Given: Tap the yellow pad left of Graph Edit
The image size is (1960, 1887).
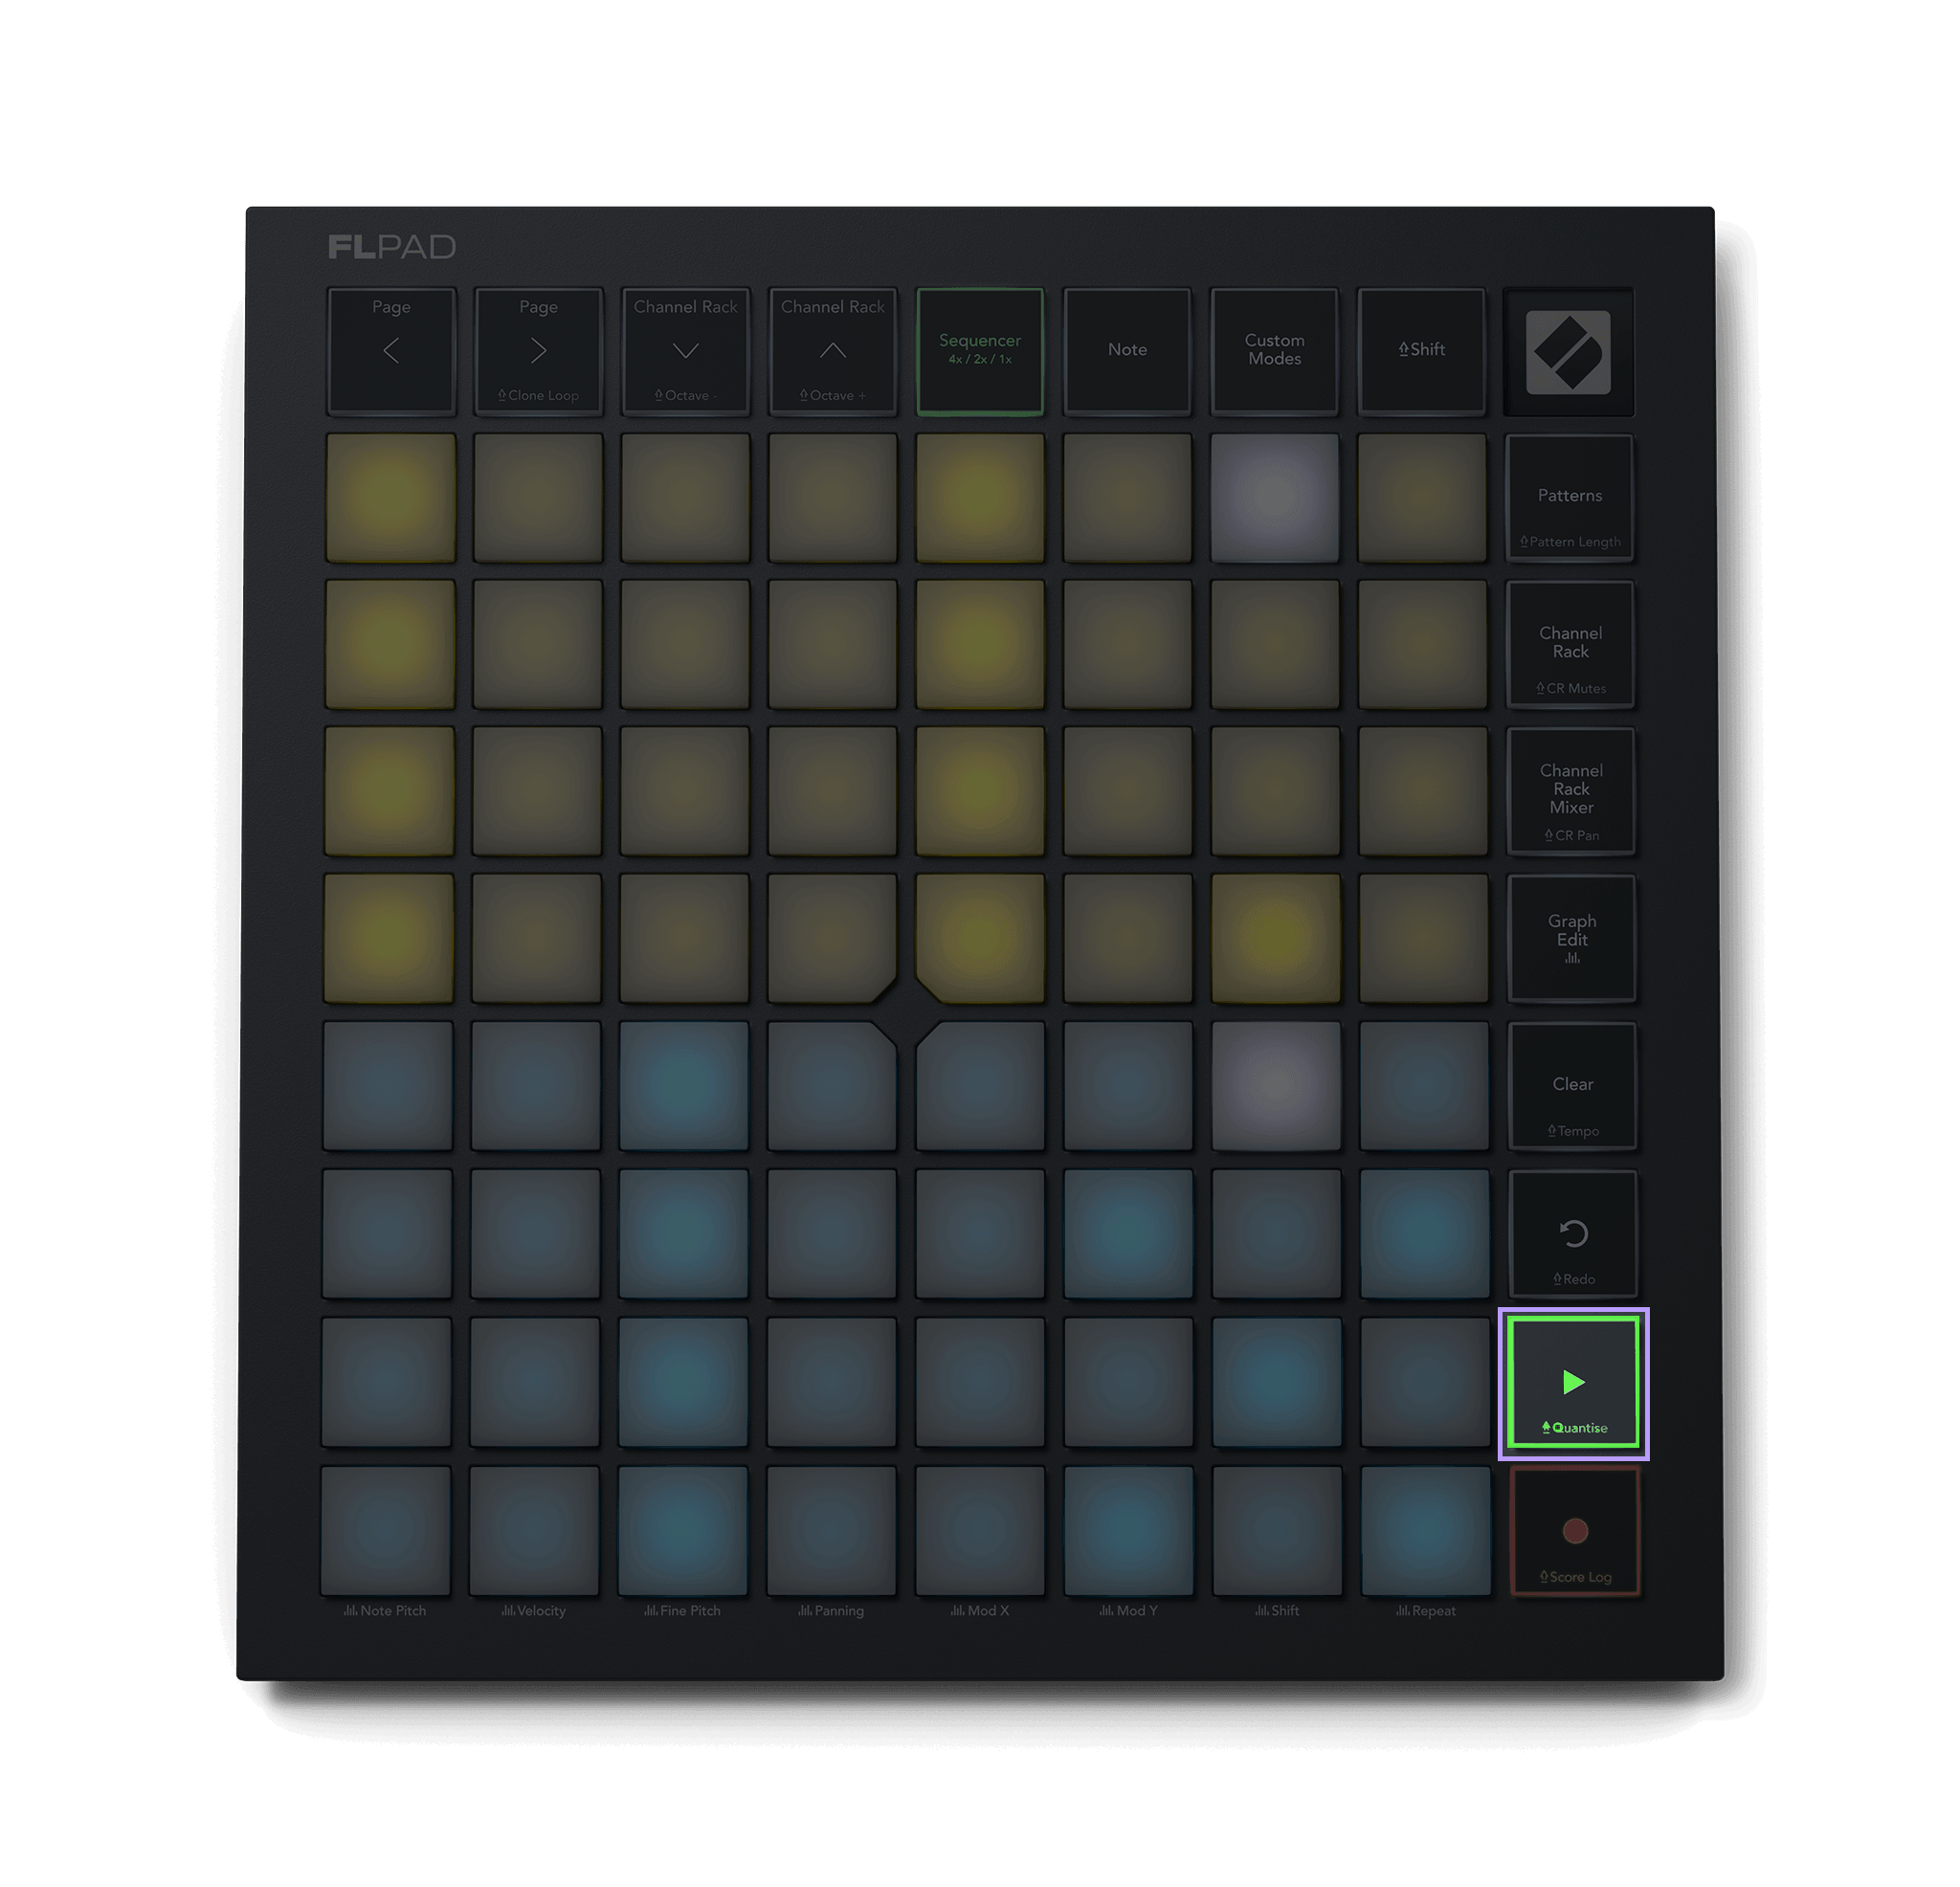Looking at the screenshot, I should [1423, 938].
